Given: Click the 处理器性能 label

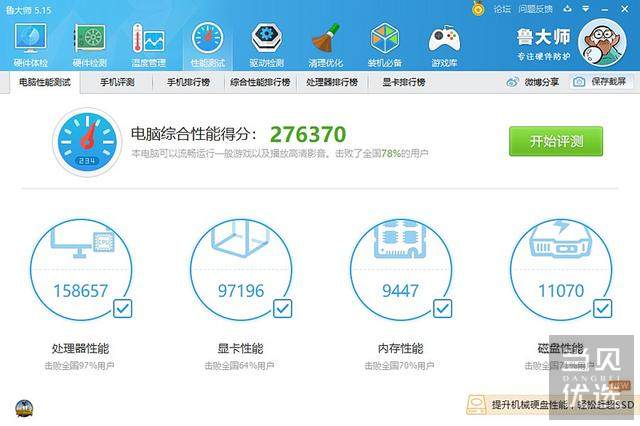Looking at the screenshot, I should click(x=80, y=348).
